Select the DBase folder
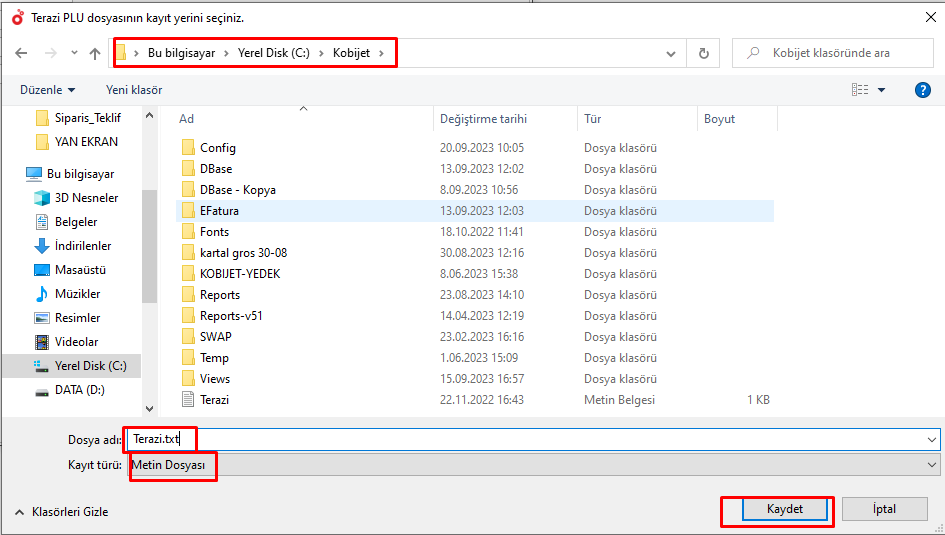Screen dimensions: 945x535 pos(207,169)
